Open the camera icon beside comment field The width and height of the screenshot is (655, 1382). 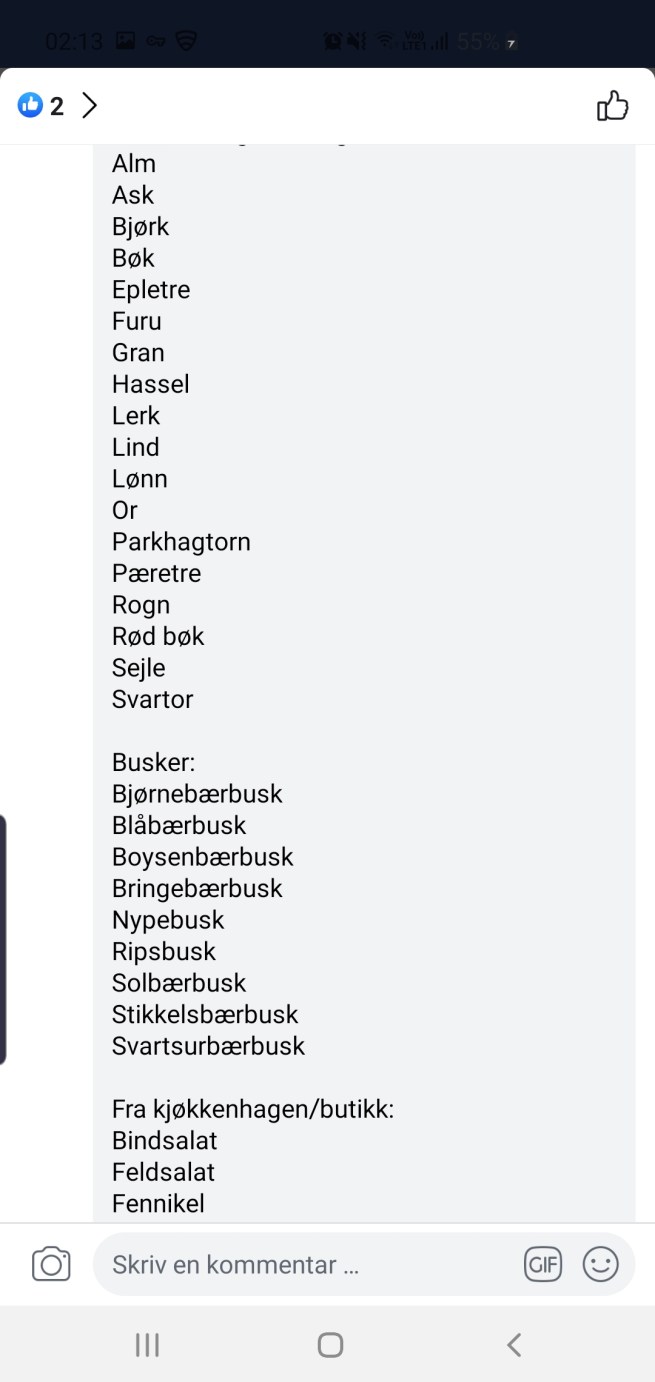pyautogui.click(x=50, y=1264)
